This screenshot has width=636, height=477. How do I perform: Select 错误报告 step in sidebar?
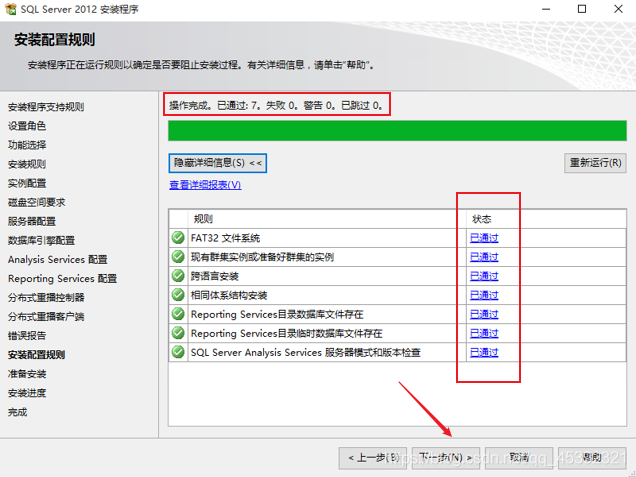click(x=27, y=336)
